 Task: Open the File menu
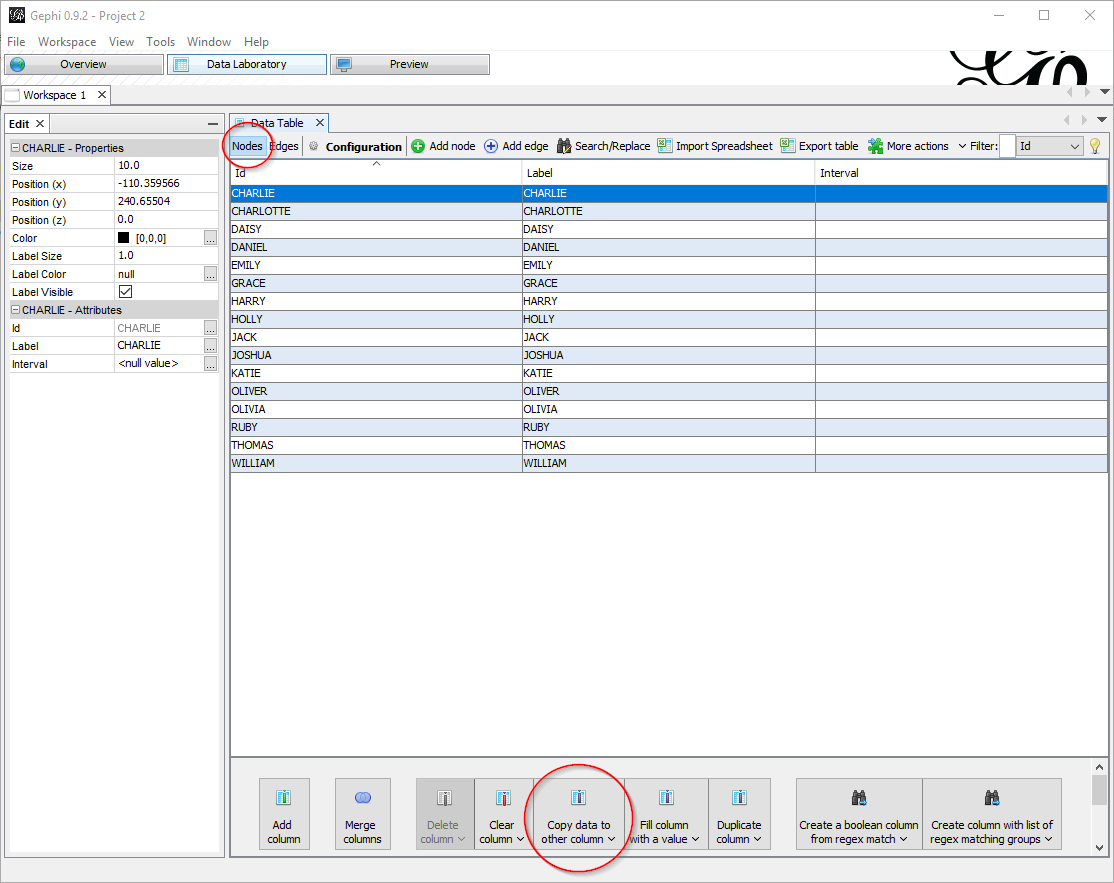[16, 42]
